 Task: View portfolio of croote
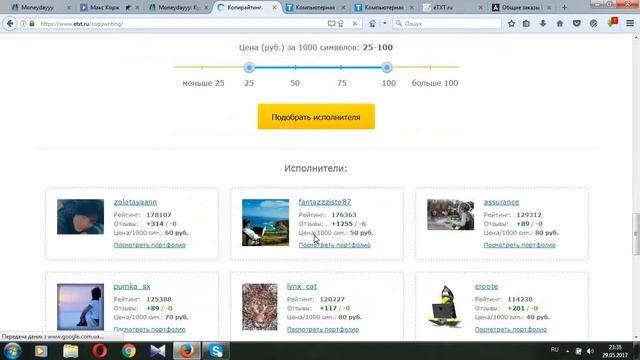pyautogui.click(x=511, y=329)
